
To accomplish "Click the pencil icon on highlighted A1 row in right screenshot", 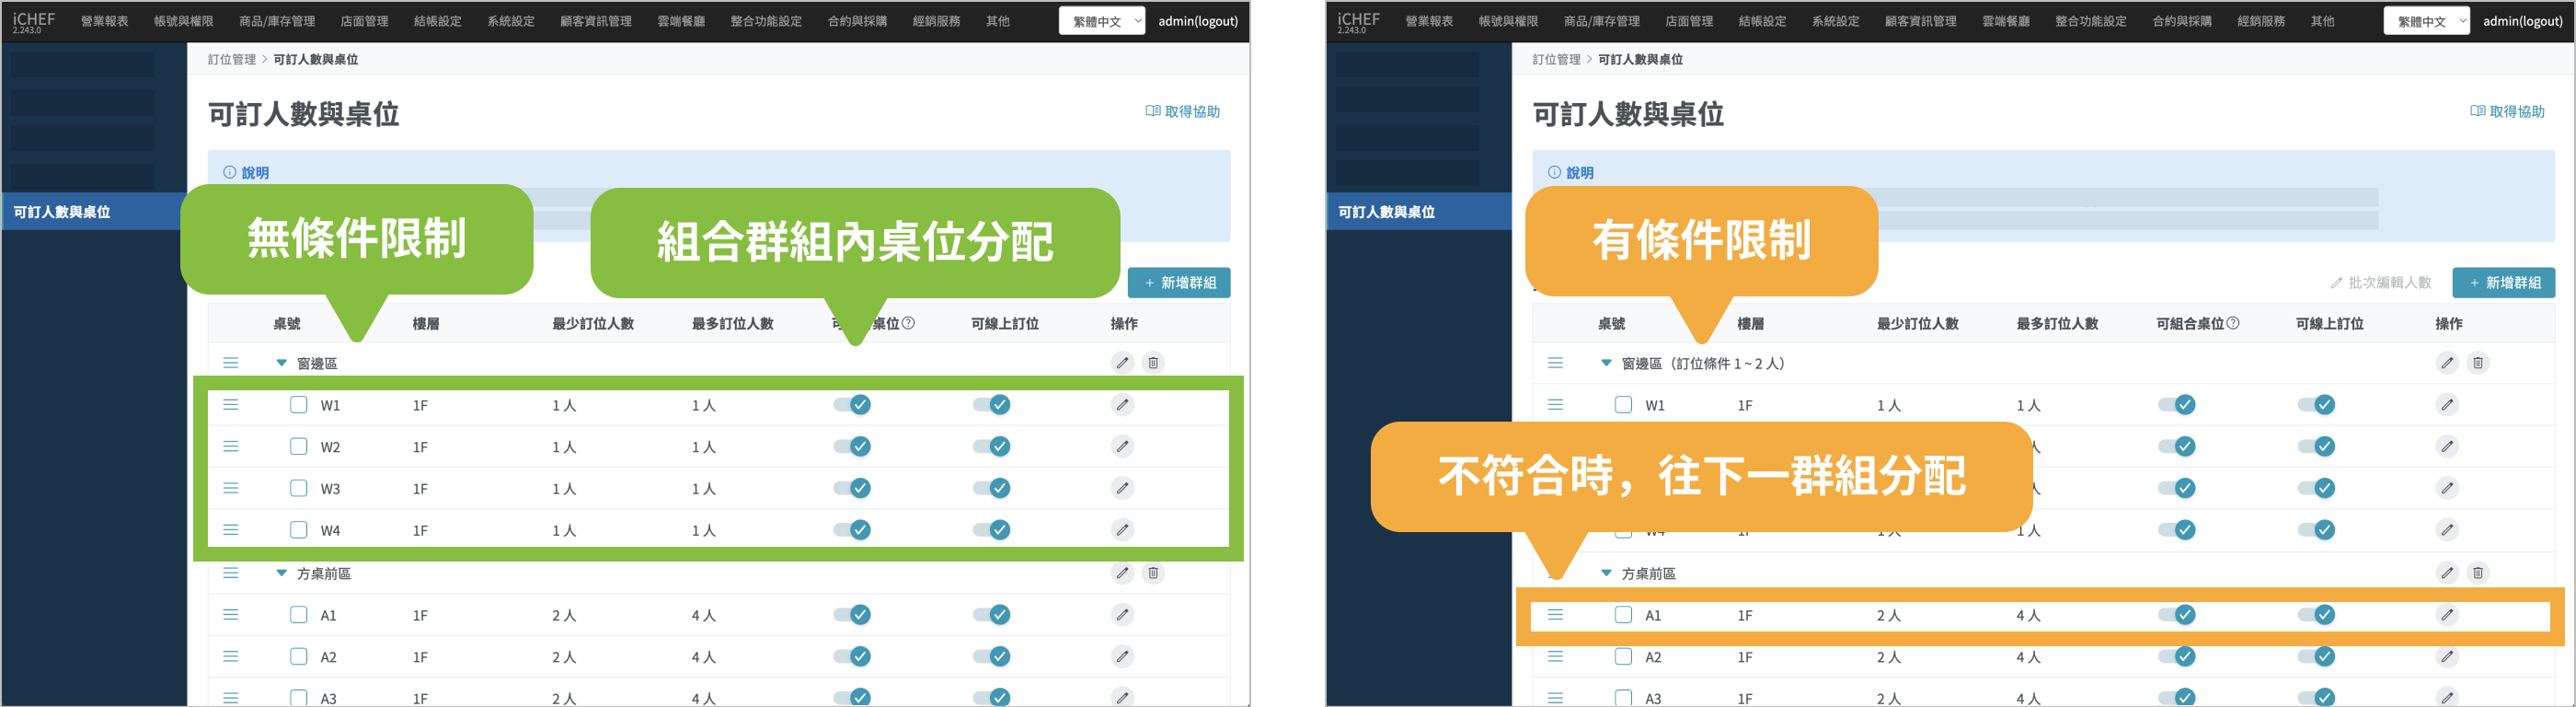I will point(2446,615).
